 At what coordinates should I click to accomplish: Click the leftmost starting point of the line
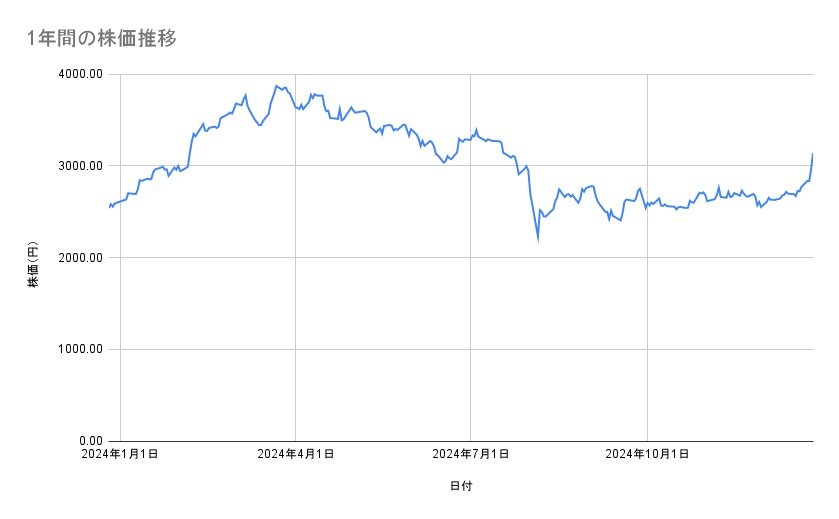coord(108,207)
